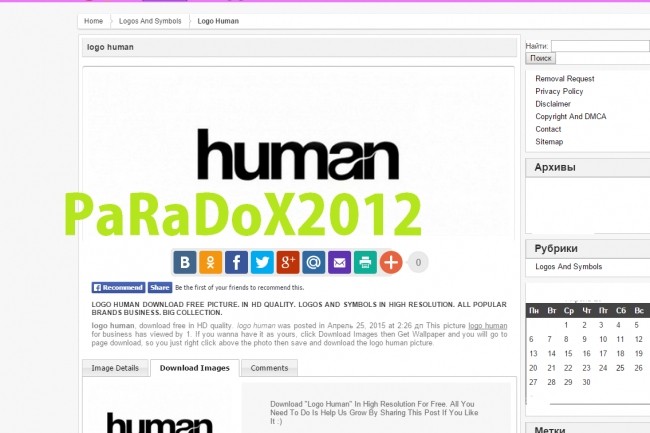Image resolution: width=650 pixels, height=433 pixels.
Task: Click the Поиск search button
Action: pyautogui.click(x=541, y=58)
